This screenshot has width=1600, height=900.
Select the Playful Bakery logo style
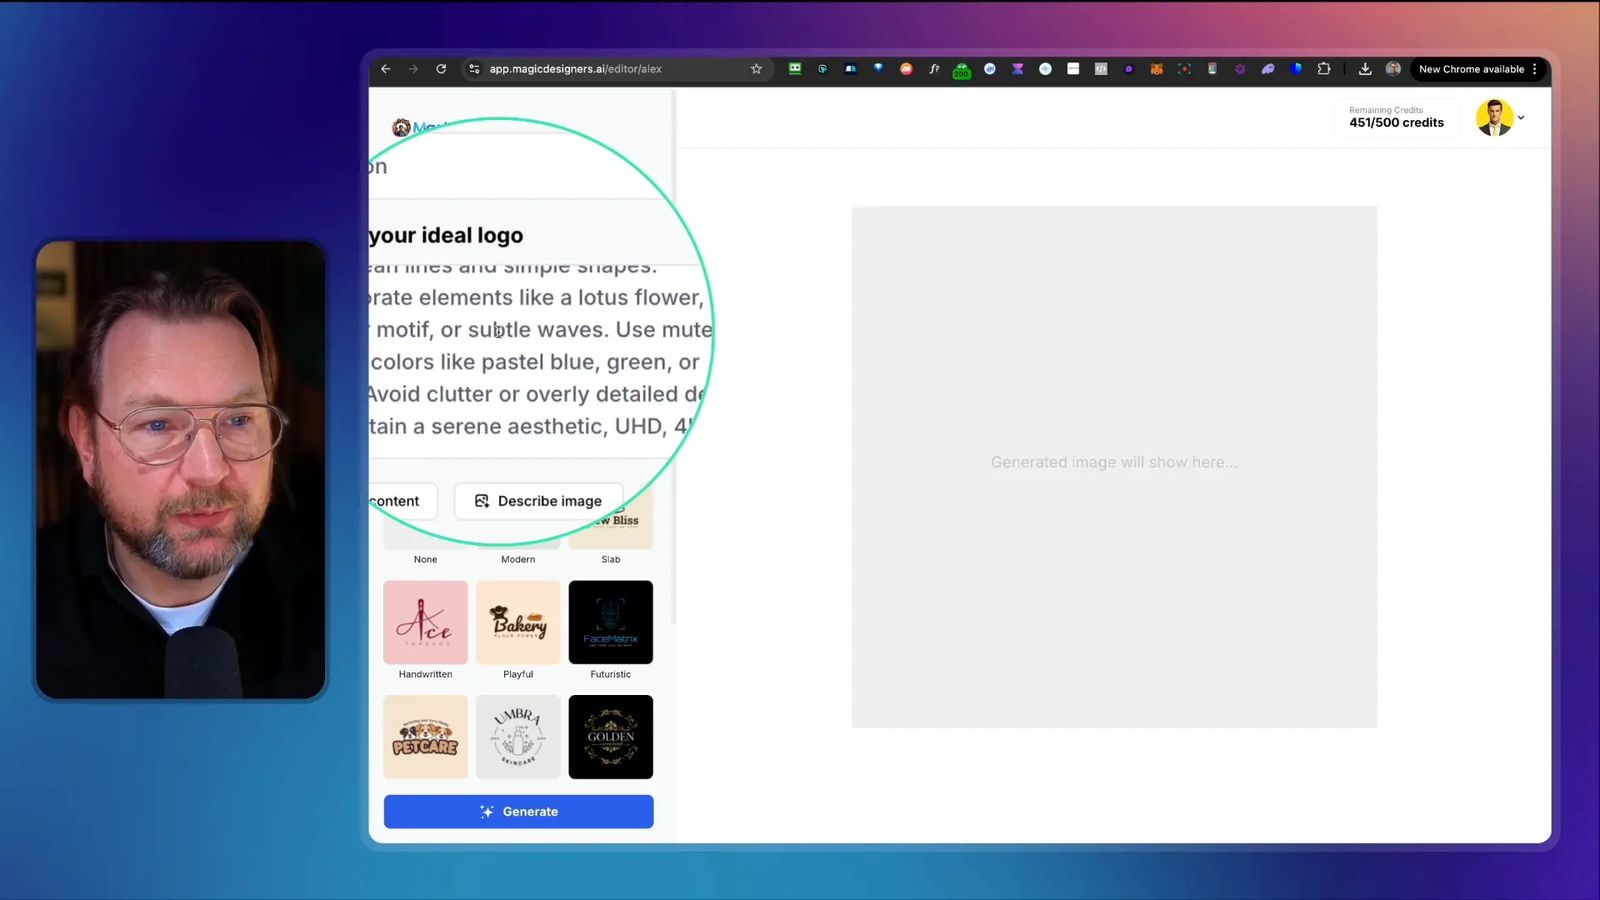(518, 622)
